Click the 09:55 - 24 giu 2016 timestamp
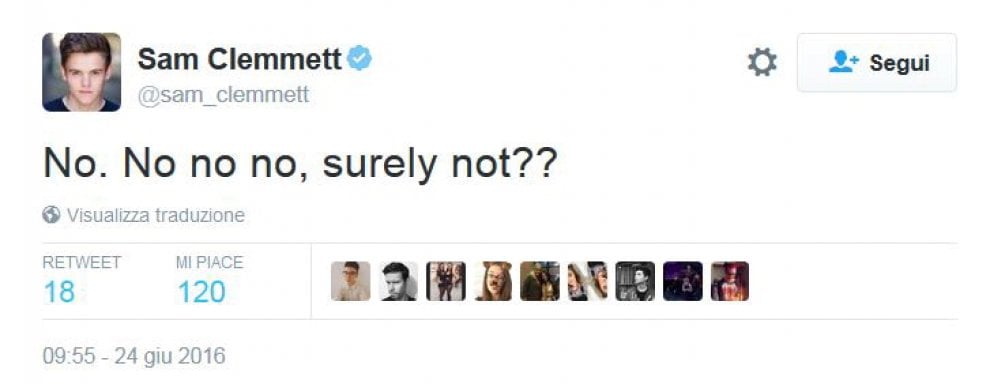Viewport: 990px width, 384px height. (x=134, y=356)
